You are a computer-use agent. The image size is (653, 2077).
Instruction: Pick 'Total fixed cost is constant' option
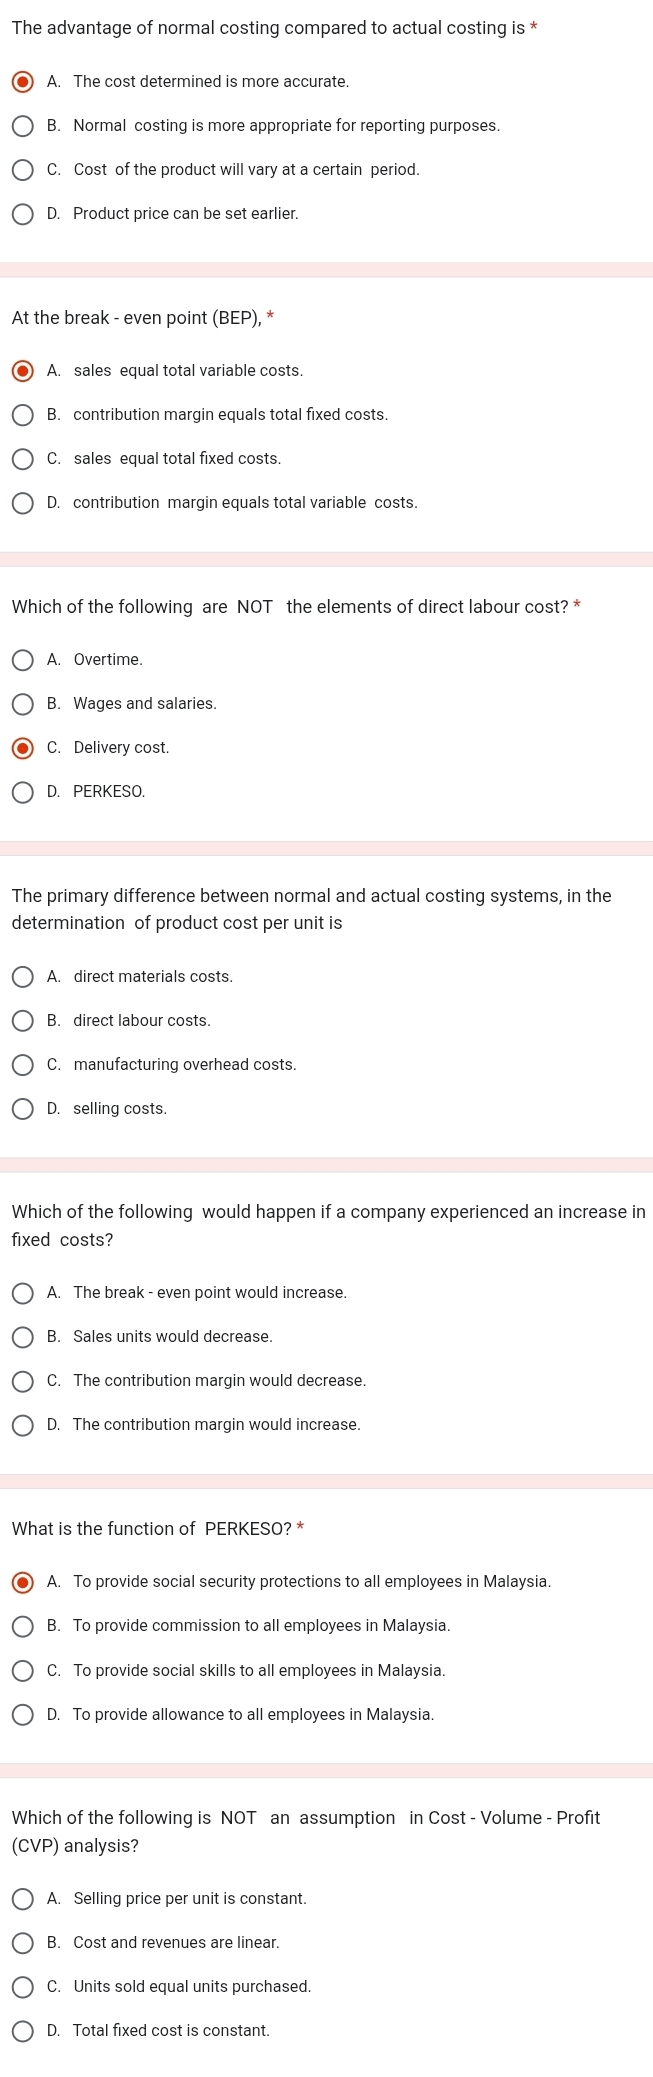[x=22, y=2031]
